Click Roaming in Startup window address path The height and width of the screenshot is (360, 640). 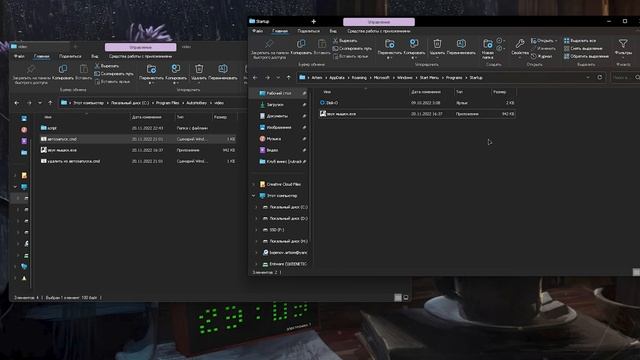pyautogui.click(x=359, y=78)
